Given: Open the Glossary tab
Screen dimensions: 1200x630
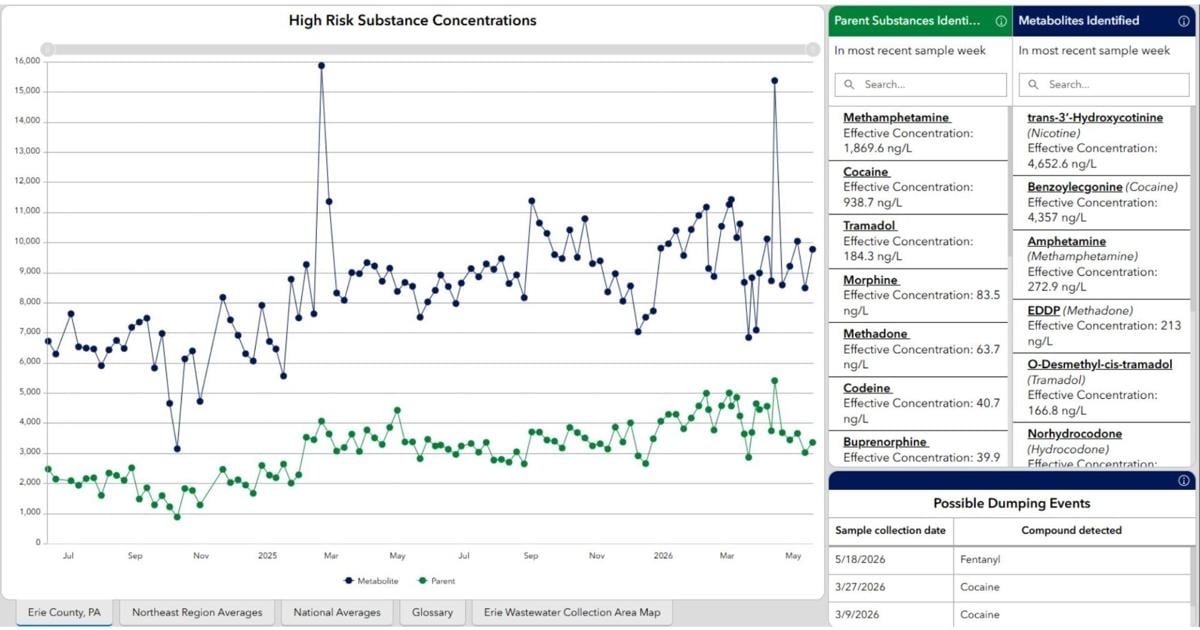Looking at the screenshot, I should [433, 612].
